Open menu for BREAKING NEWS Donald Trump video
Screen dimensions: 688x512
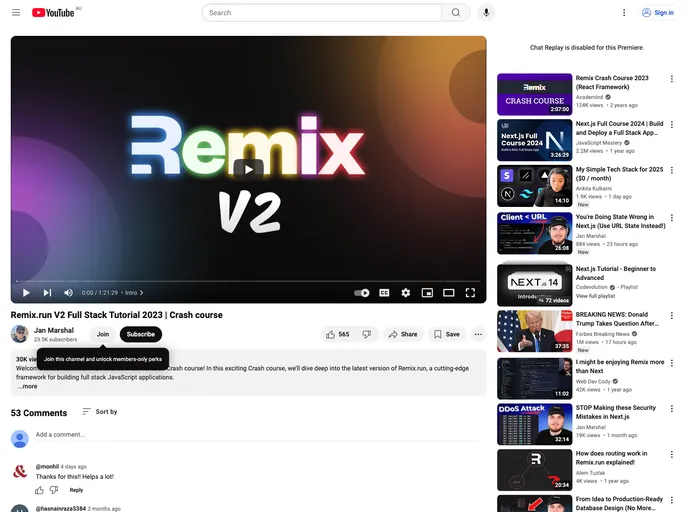click(x=671, y=315)
